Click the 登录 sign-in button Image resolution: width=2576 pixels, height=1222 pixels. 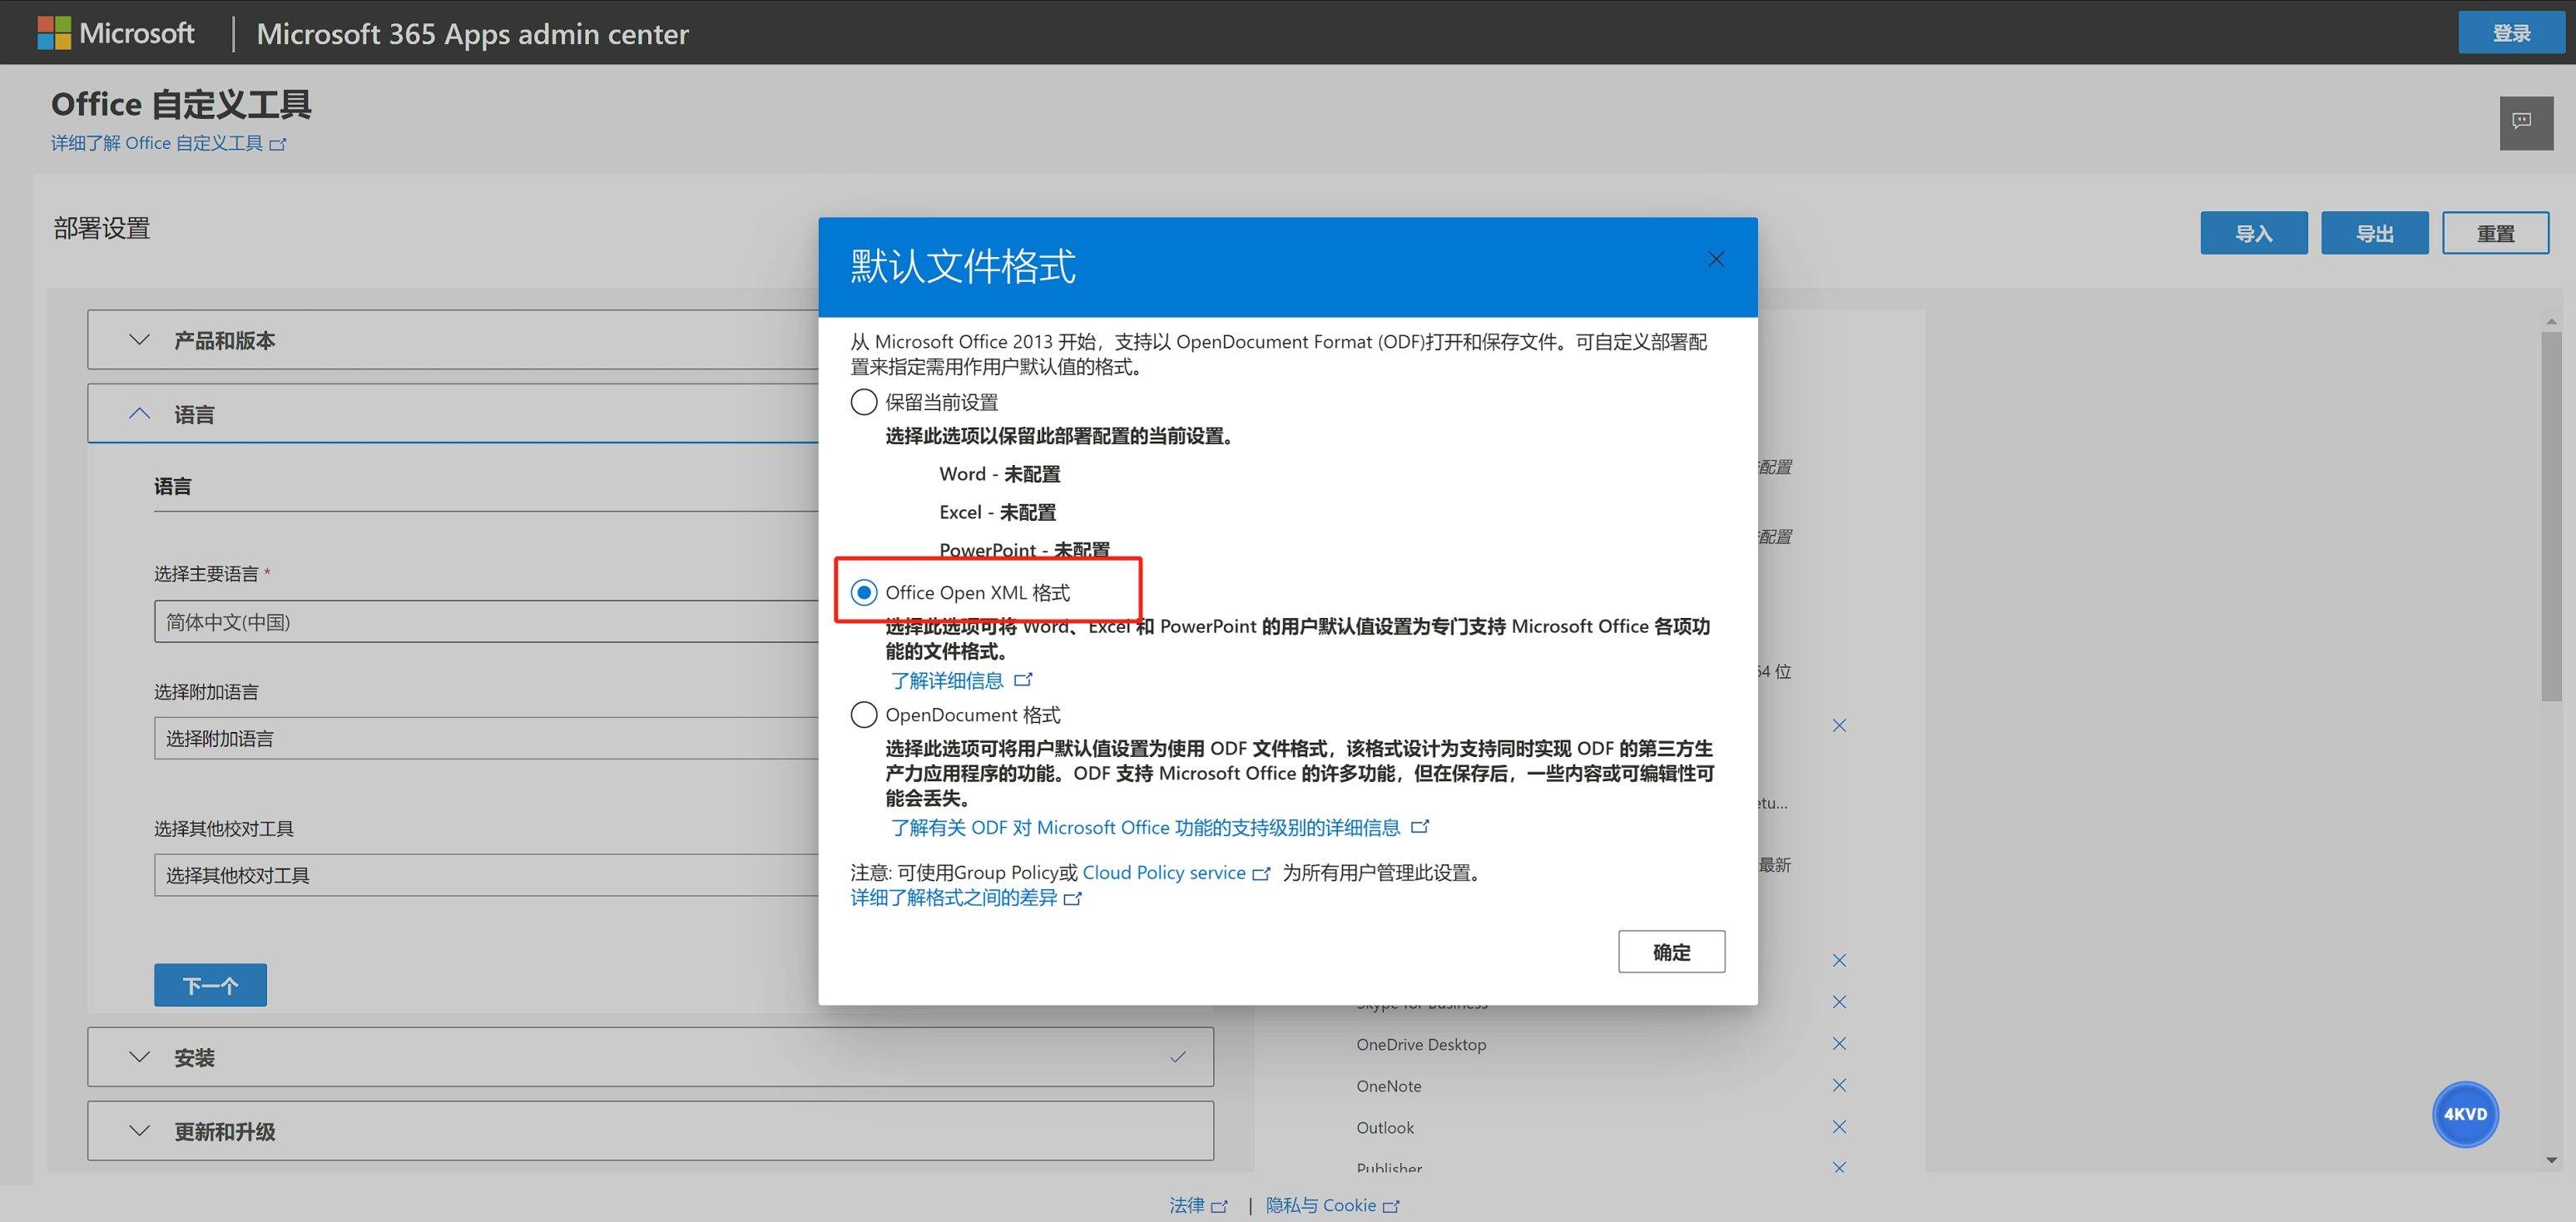pos(2510,33)
